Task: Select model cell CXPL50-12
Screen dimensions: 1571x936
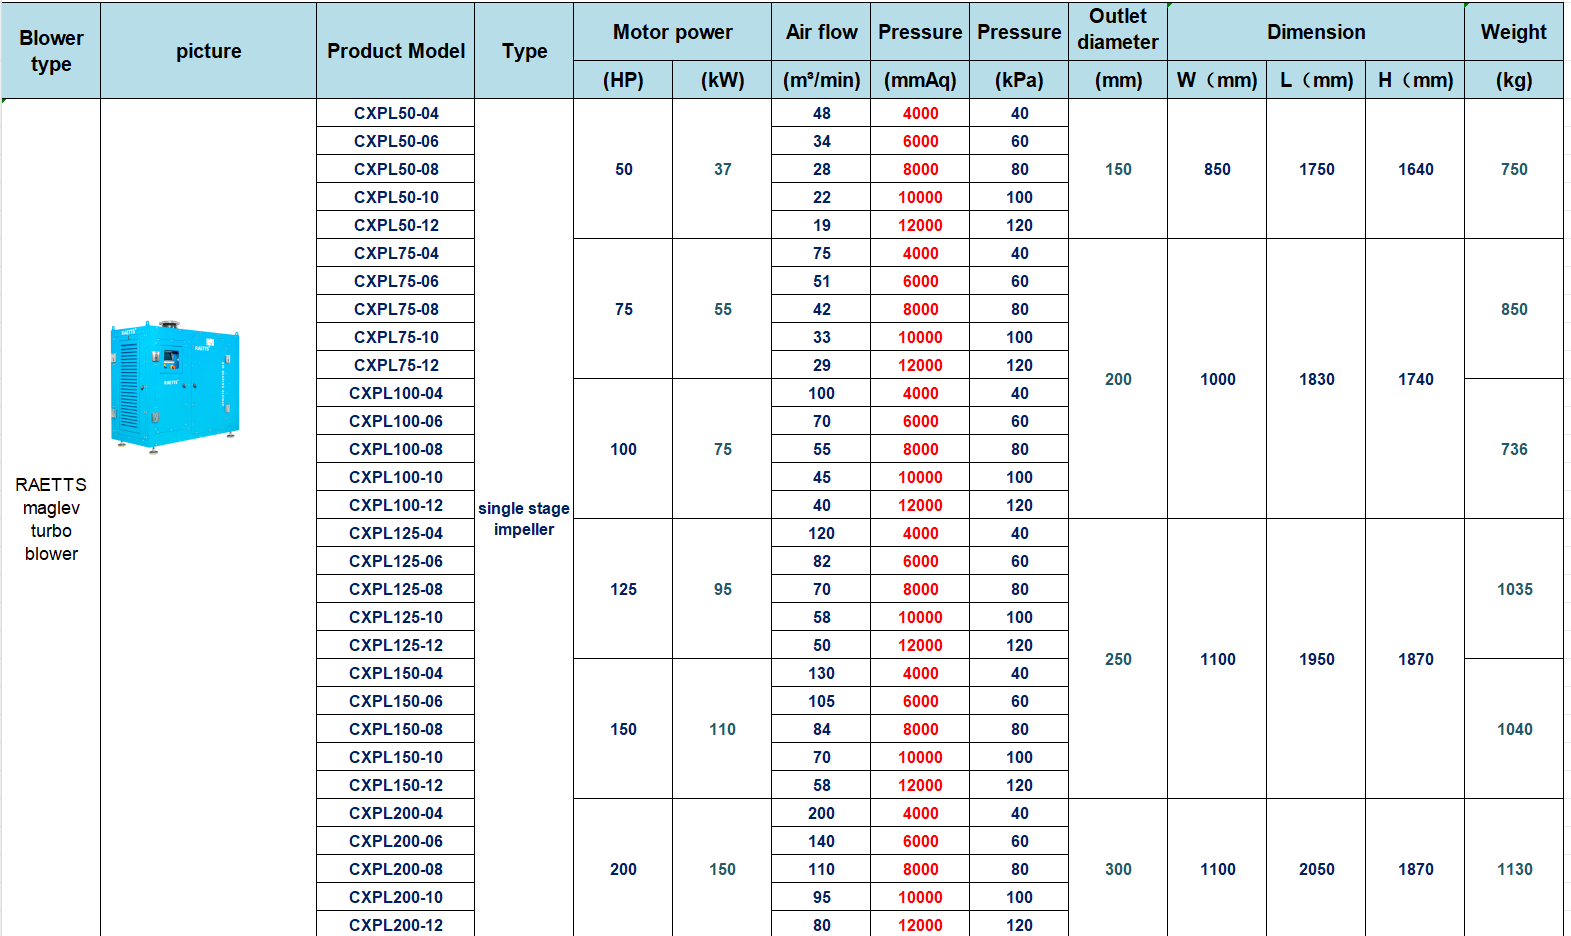Action: [396, 225]
